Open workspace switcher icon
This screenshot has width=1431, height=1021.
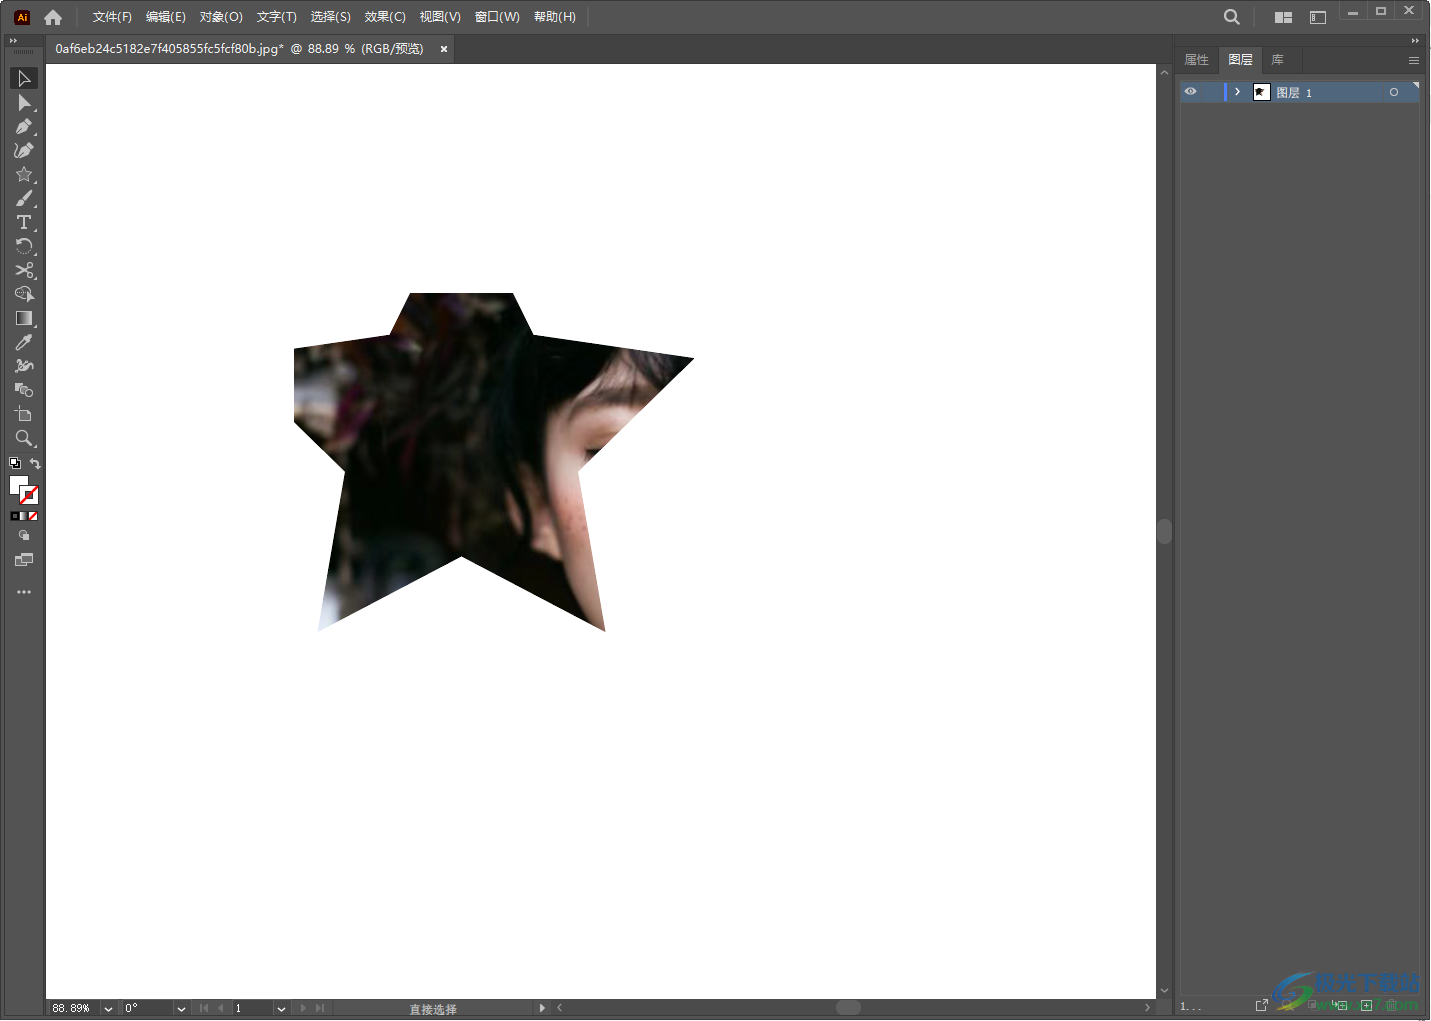(x=1318, y=17)
